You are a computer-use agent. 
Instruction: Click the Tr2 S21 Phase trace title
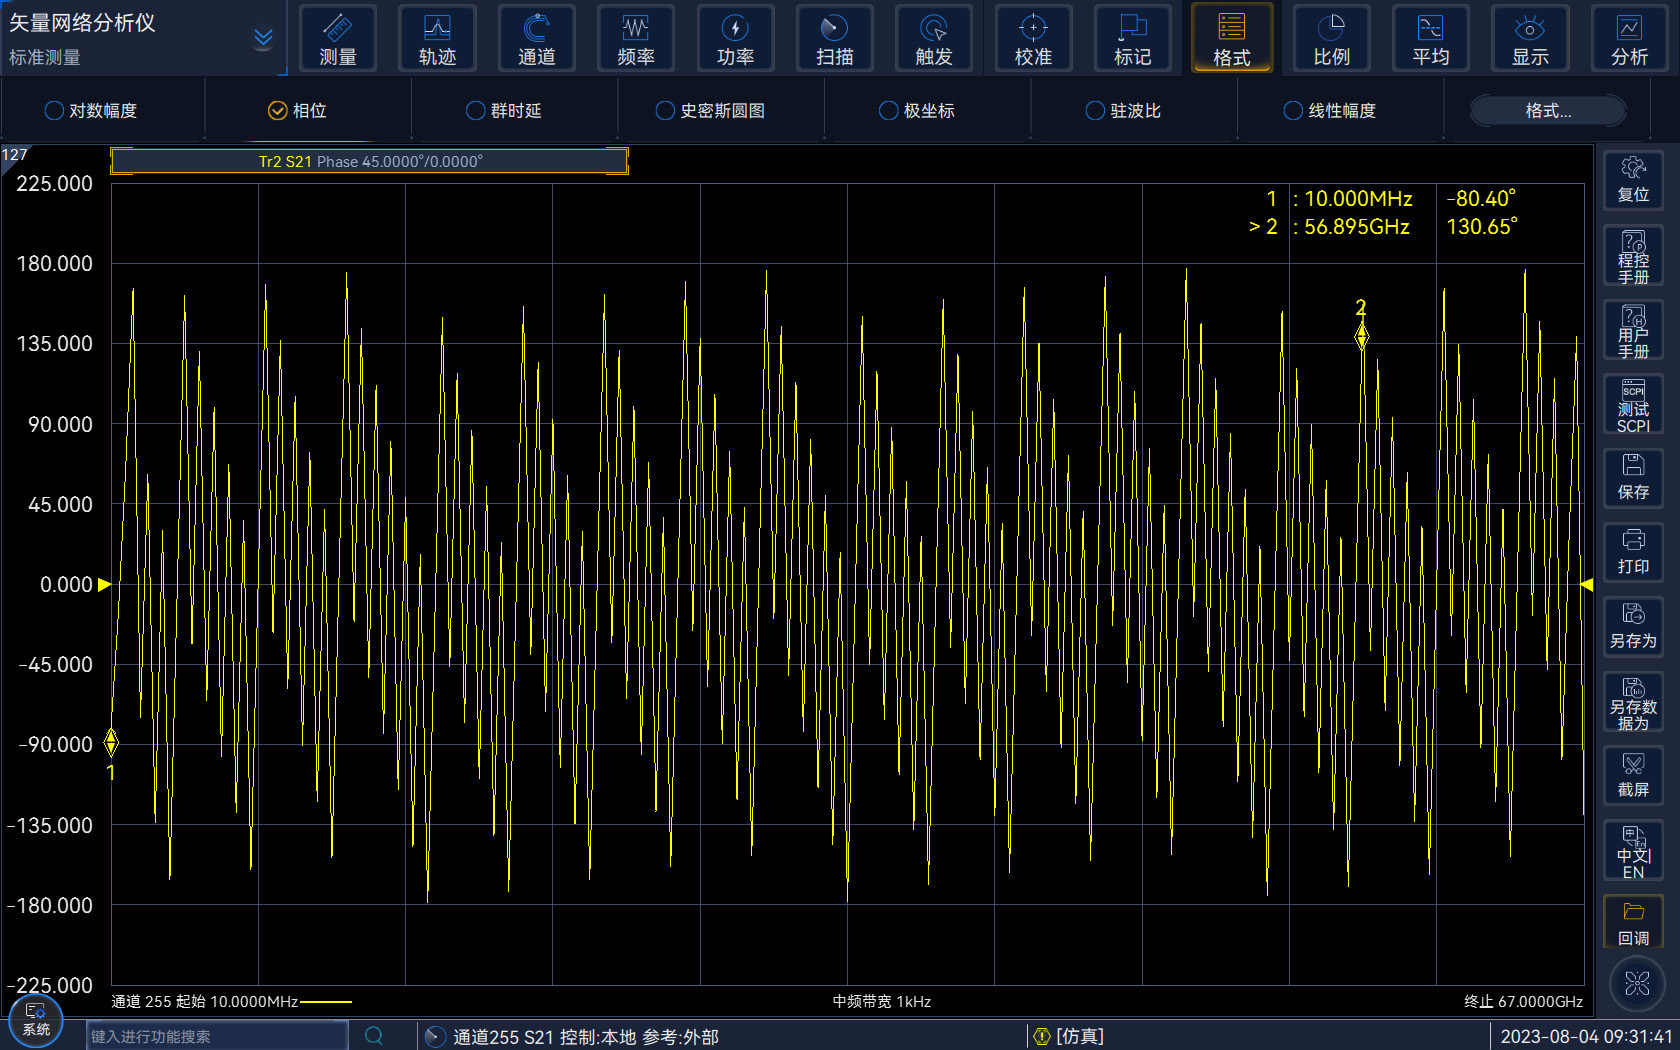coord(370,161)
